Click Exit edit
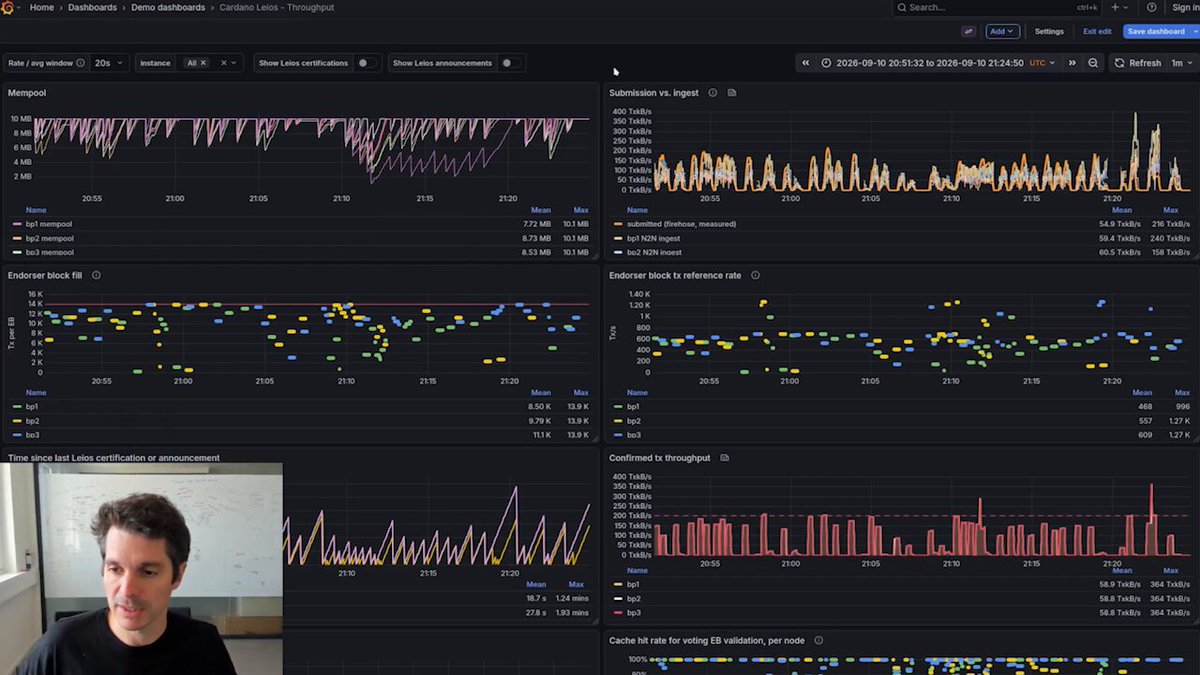 tap(1097, 31)
